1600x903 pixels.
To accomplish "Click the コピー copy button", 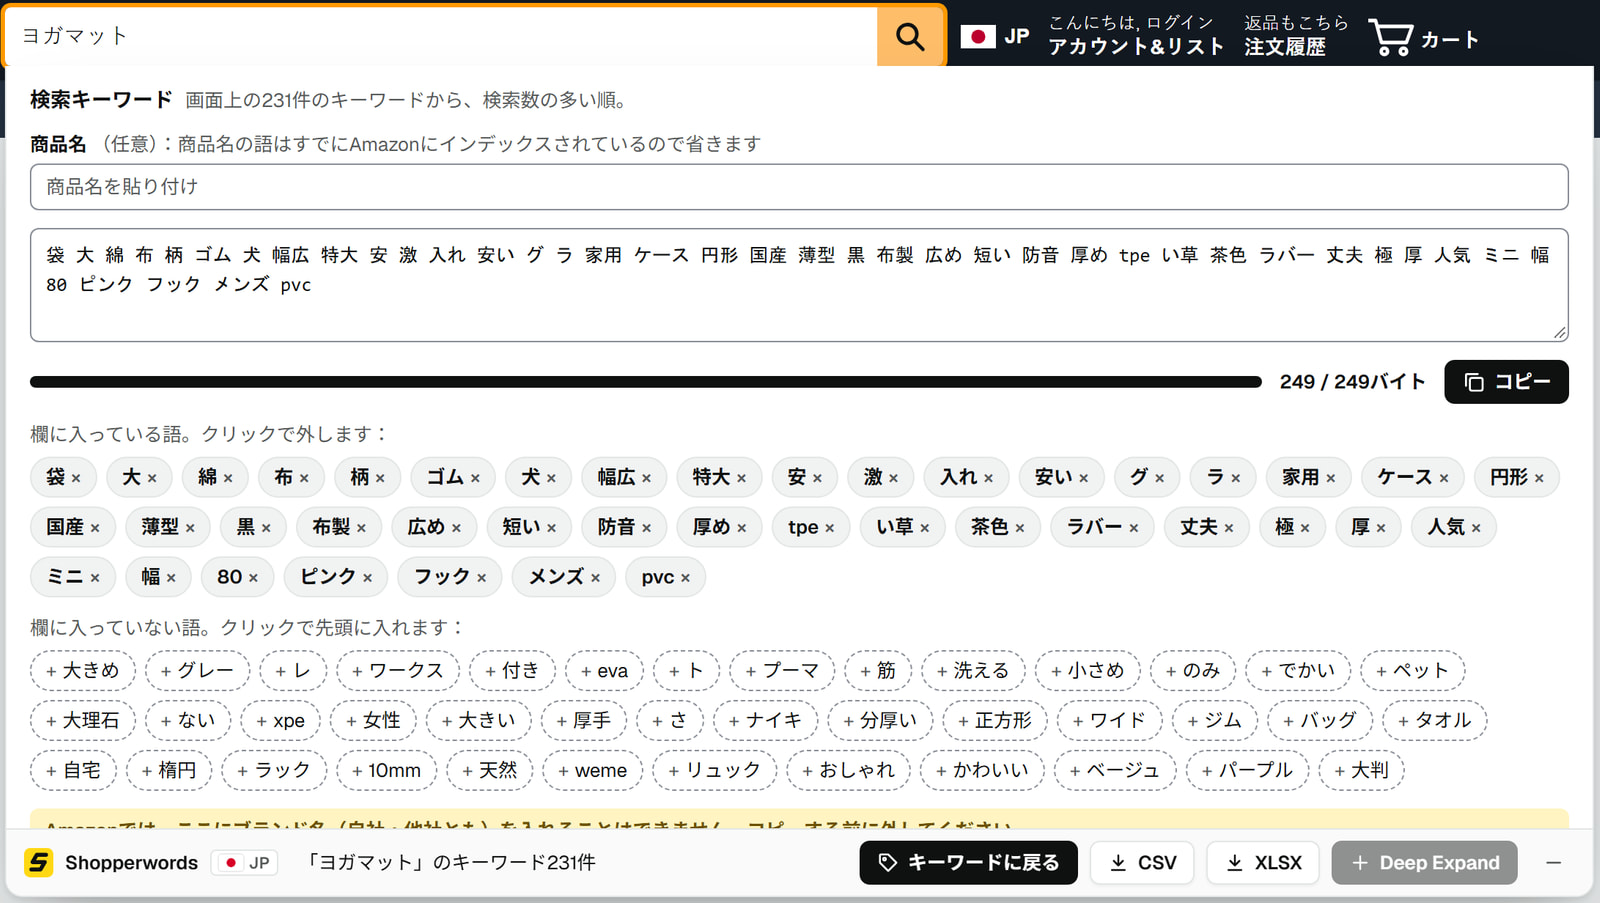I will pyautogui.click(x=1506, y=382).
